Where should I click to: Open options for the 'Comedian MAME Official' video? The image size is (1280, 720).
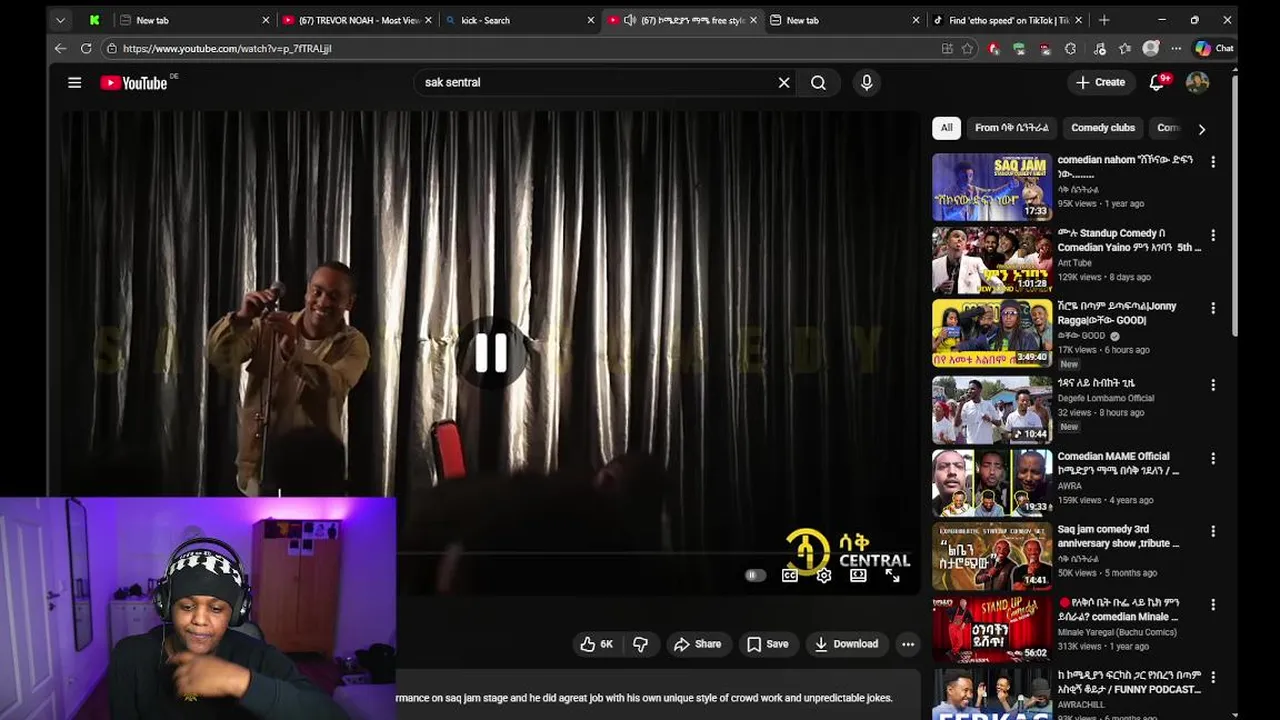(x=1213, y=458)
